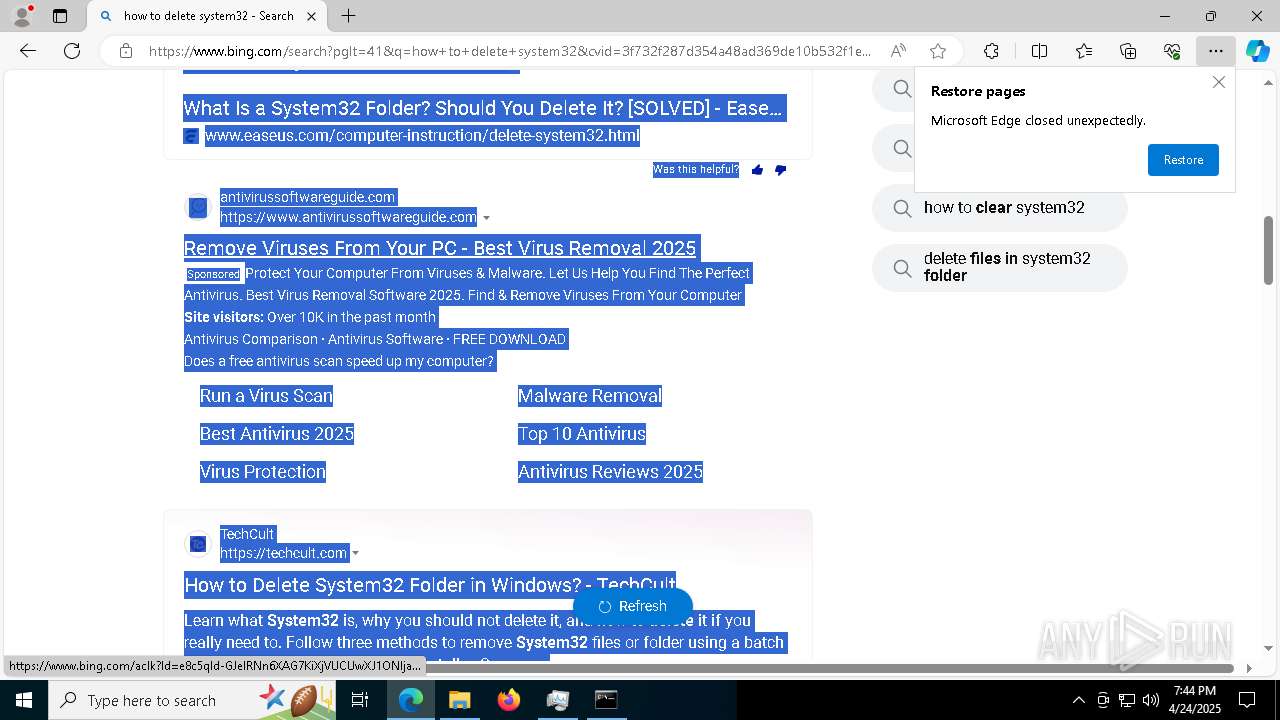Add this page to favorites
Viewport: 1280px width, 720px height.
click(938, 51)
